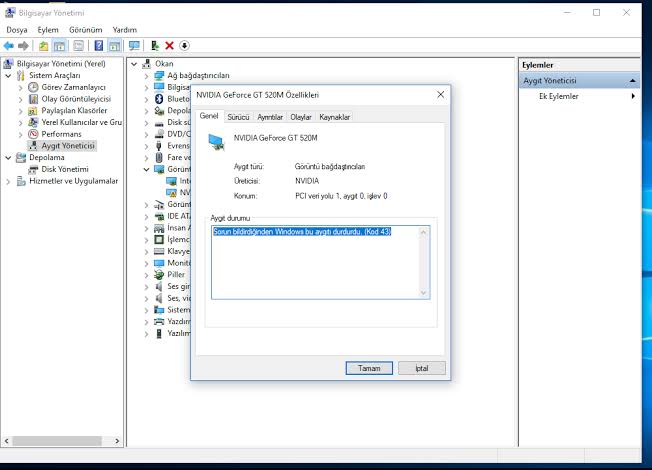The height and width of the screenshot is (470, 652).
Task: Select Performans tree item
Action: (x=62, y=134)
